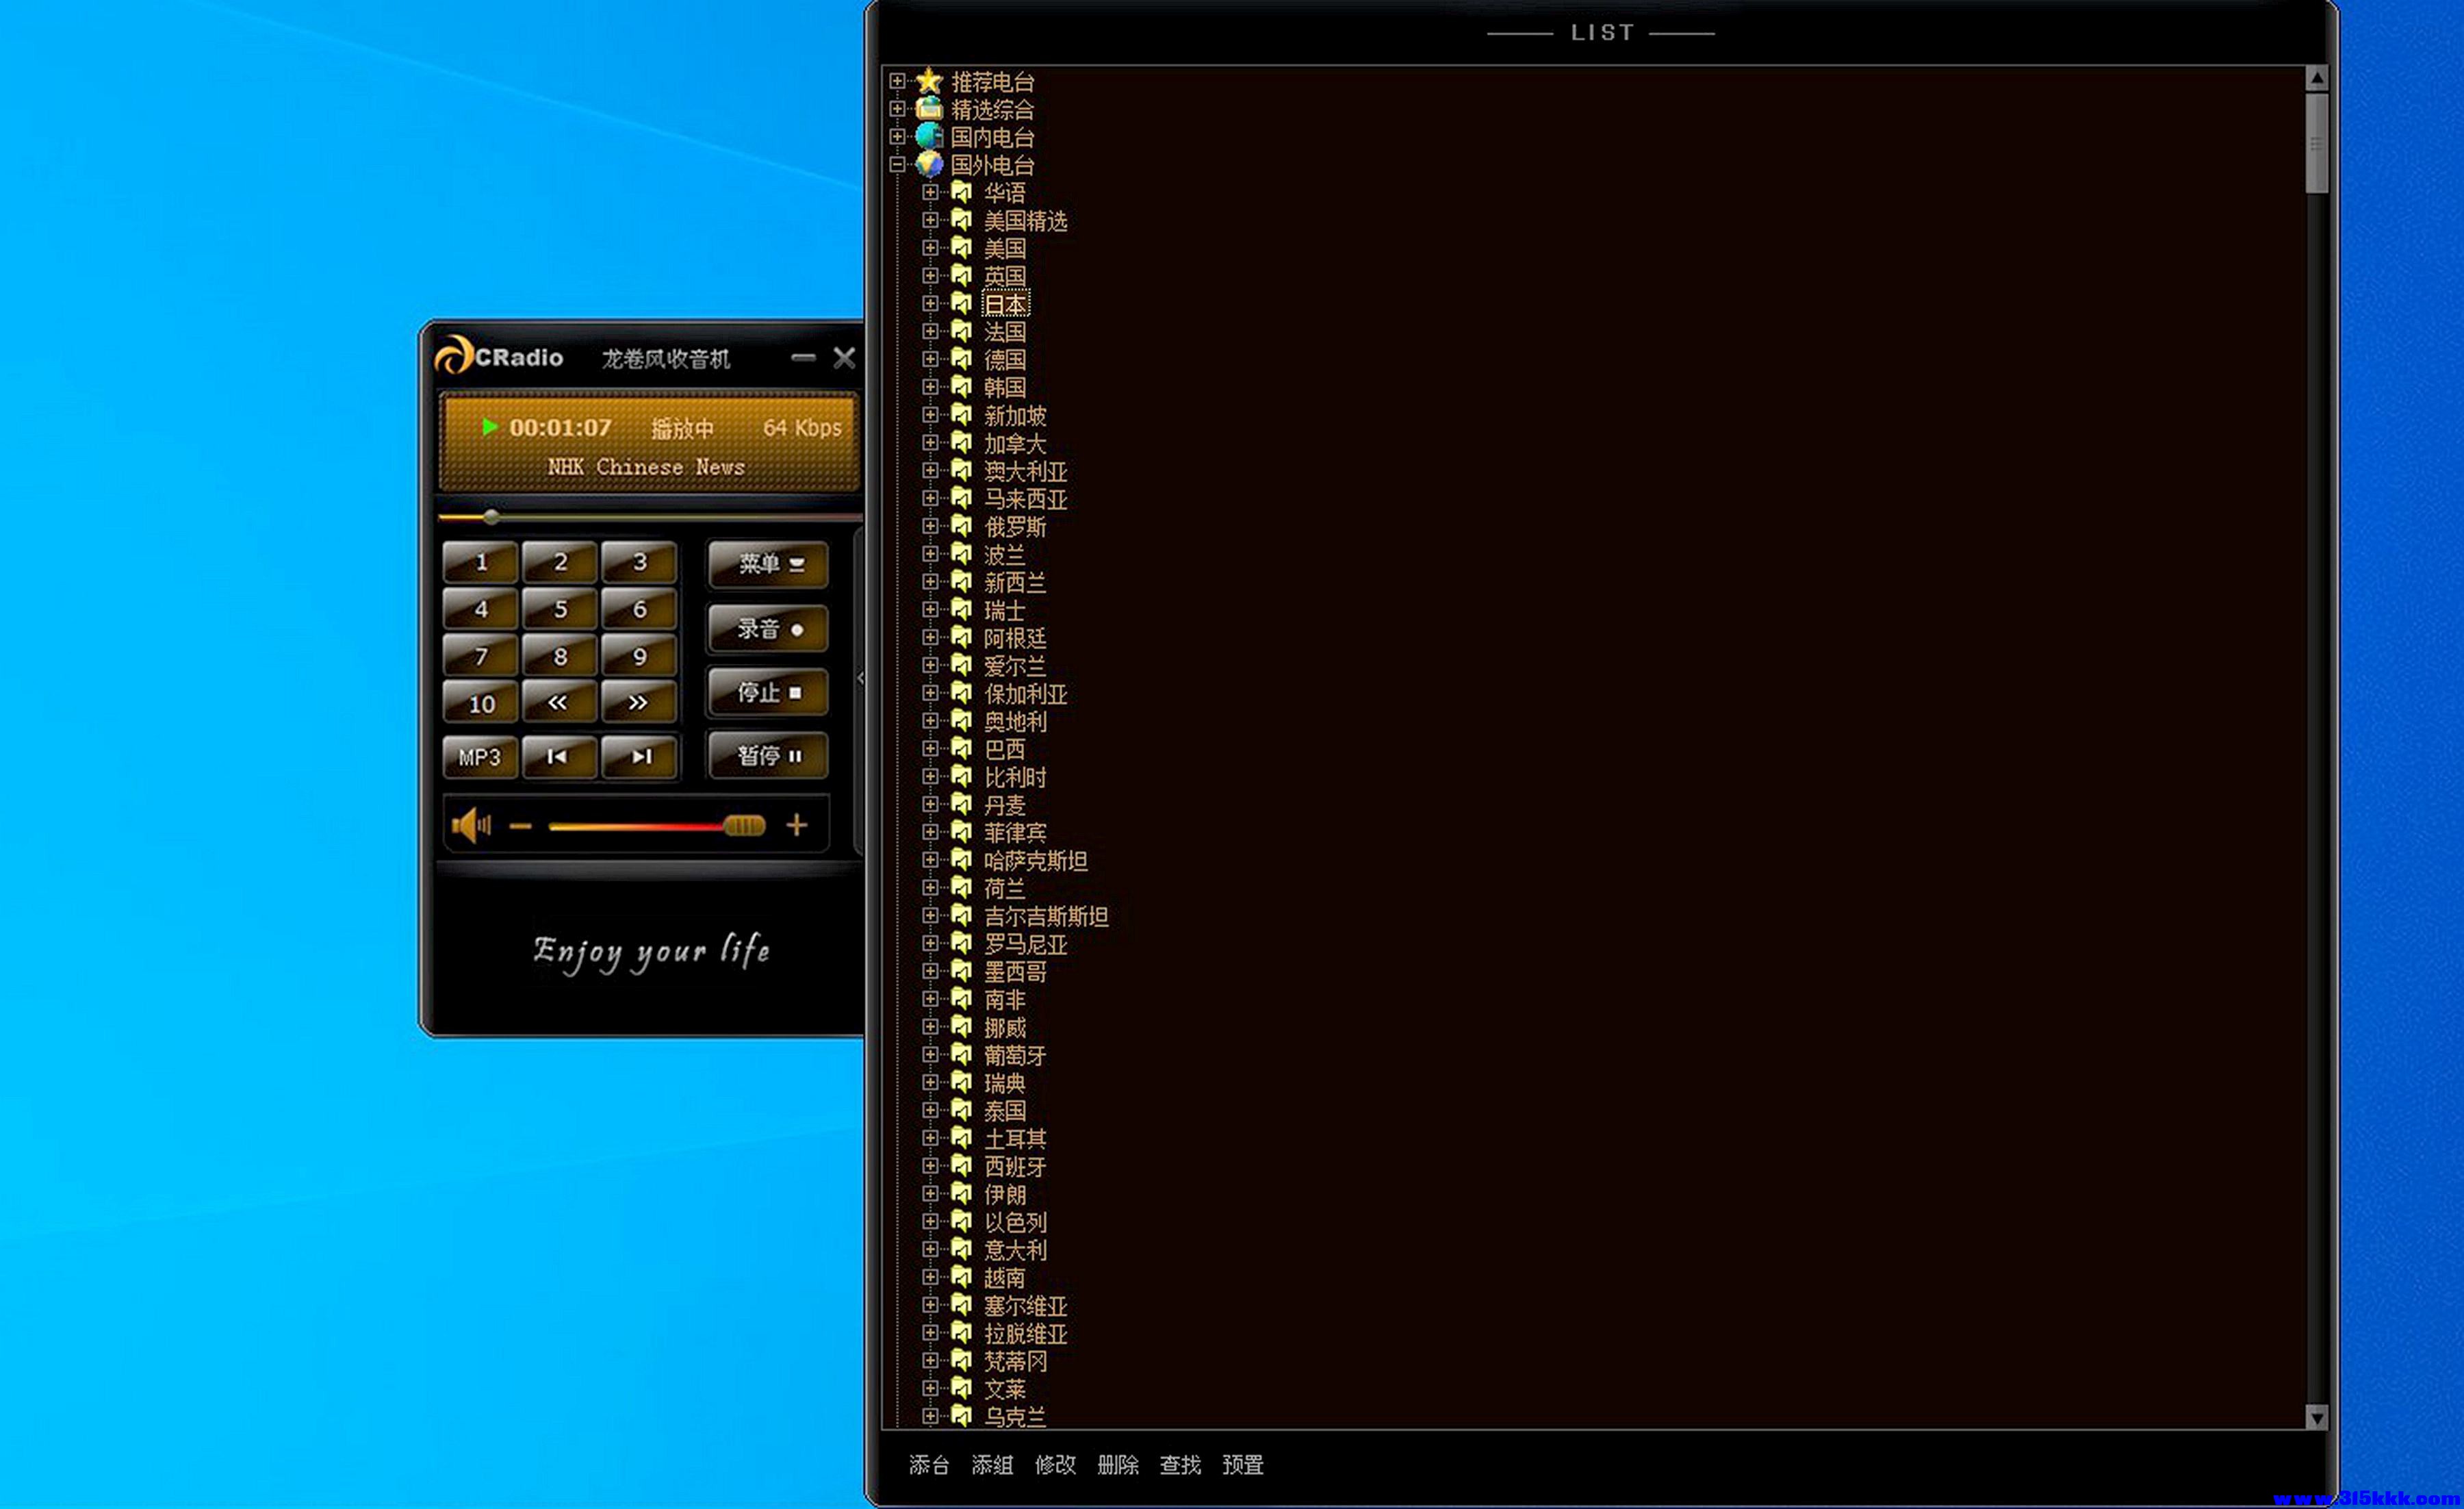The image size is (2464, 1509).
Task: Toggle pause with the 暂停 button
Action: [768, 756]
